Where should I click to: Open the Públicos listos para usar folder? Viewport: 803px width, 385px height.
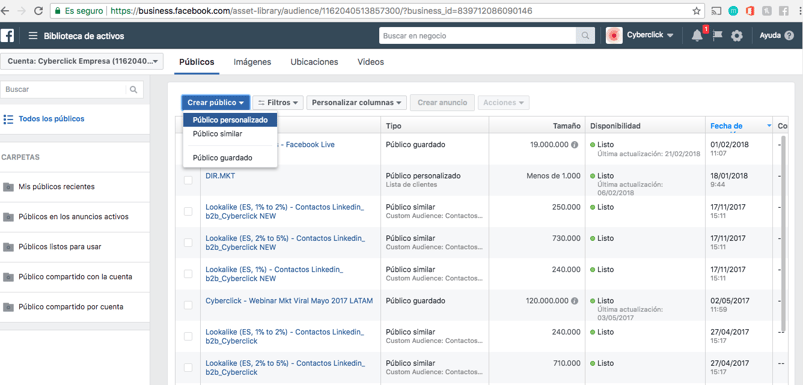click(x=60, y=247)
